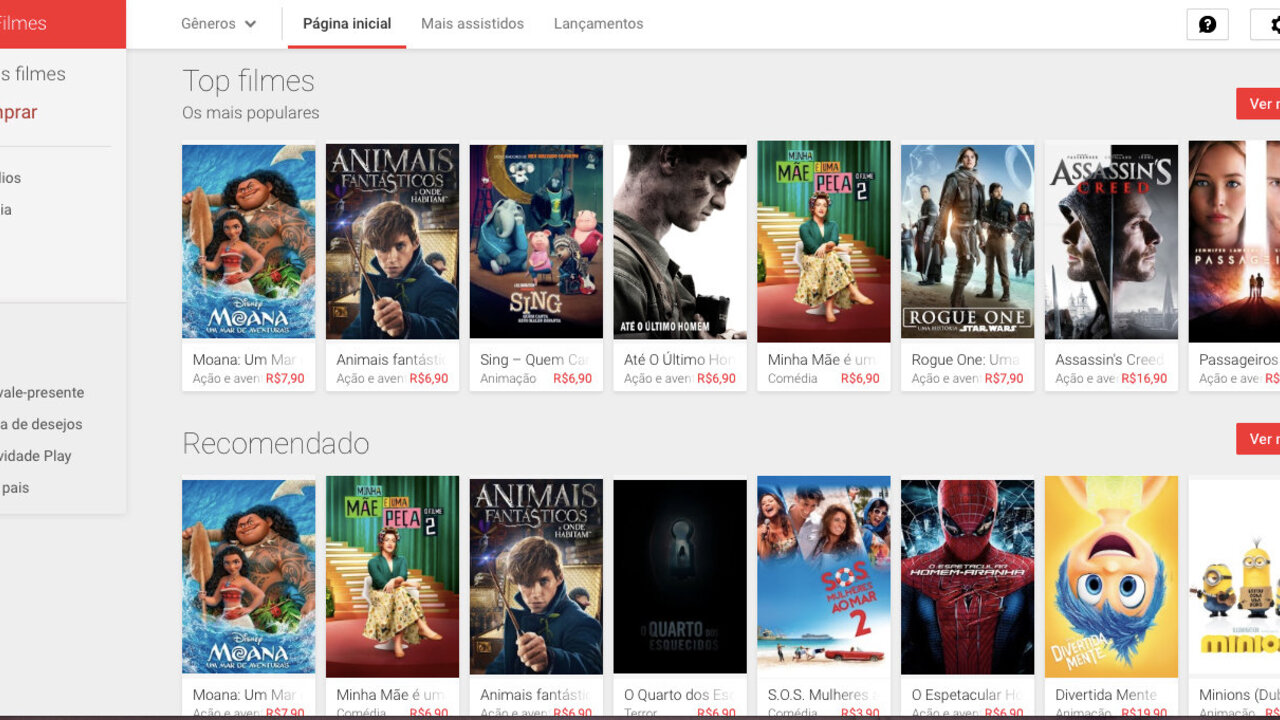Image resolution: width=1280 pixels, height=720 pixels.
Task: Open the Lançamentos tab
Action: click(598, 24)
